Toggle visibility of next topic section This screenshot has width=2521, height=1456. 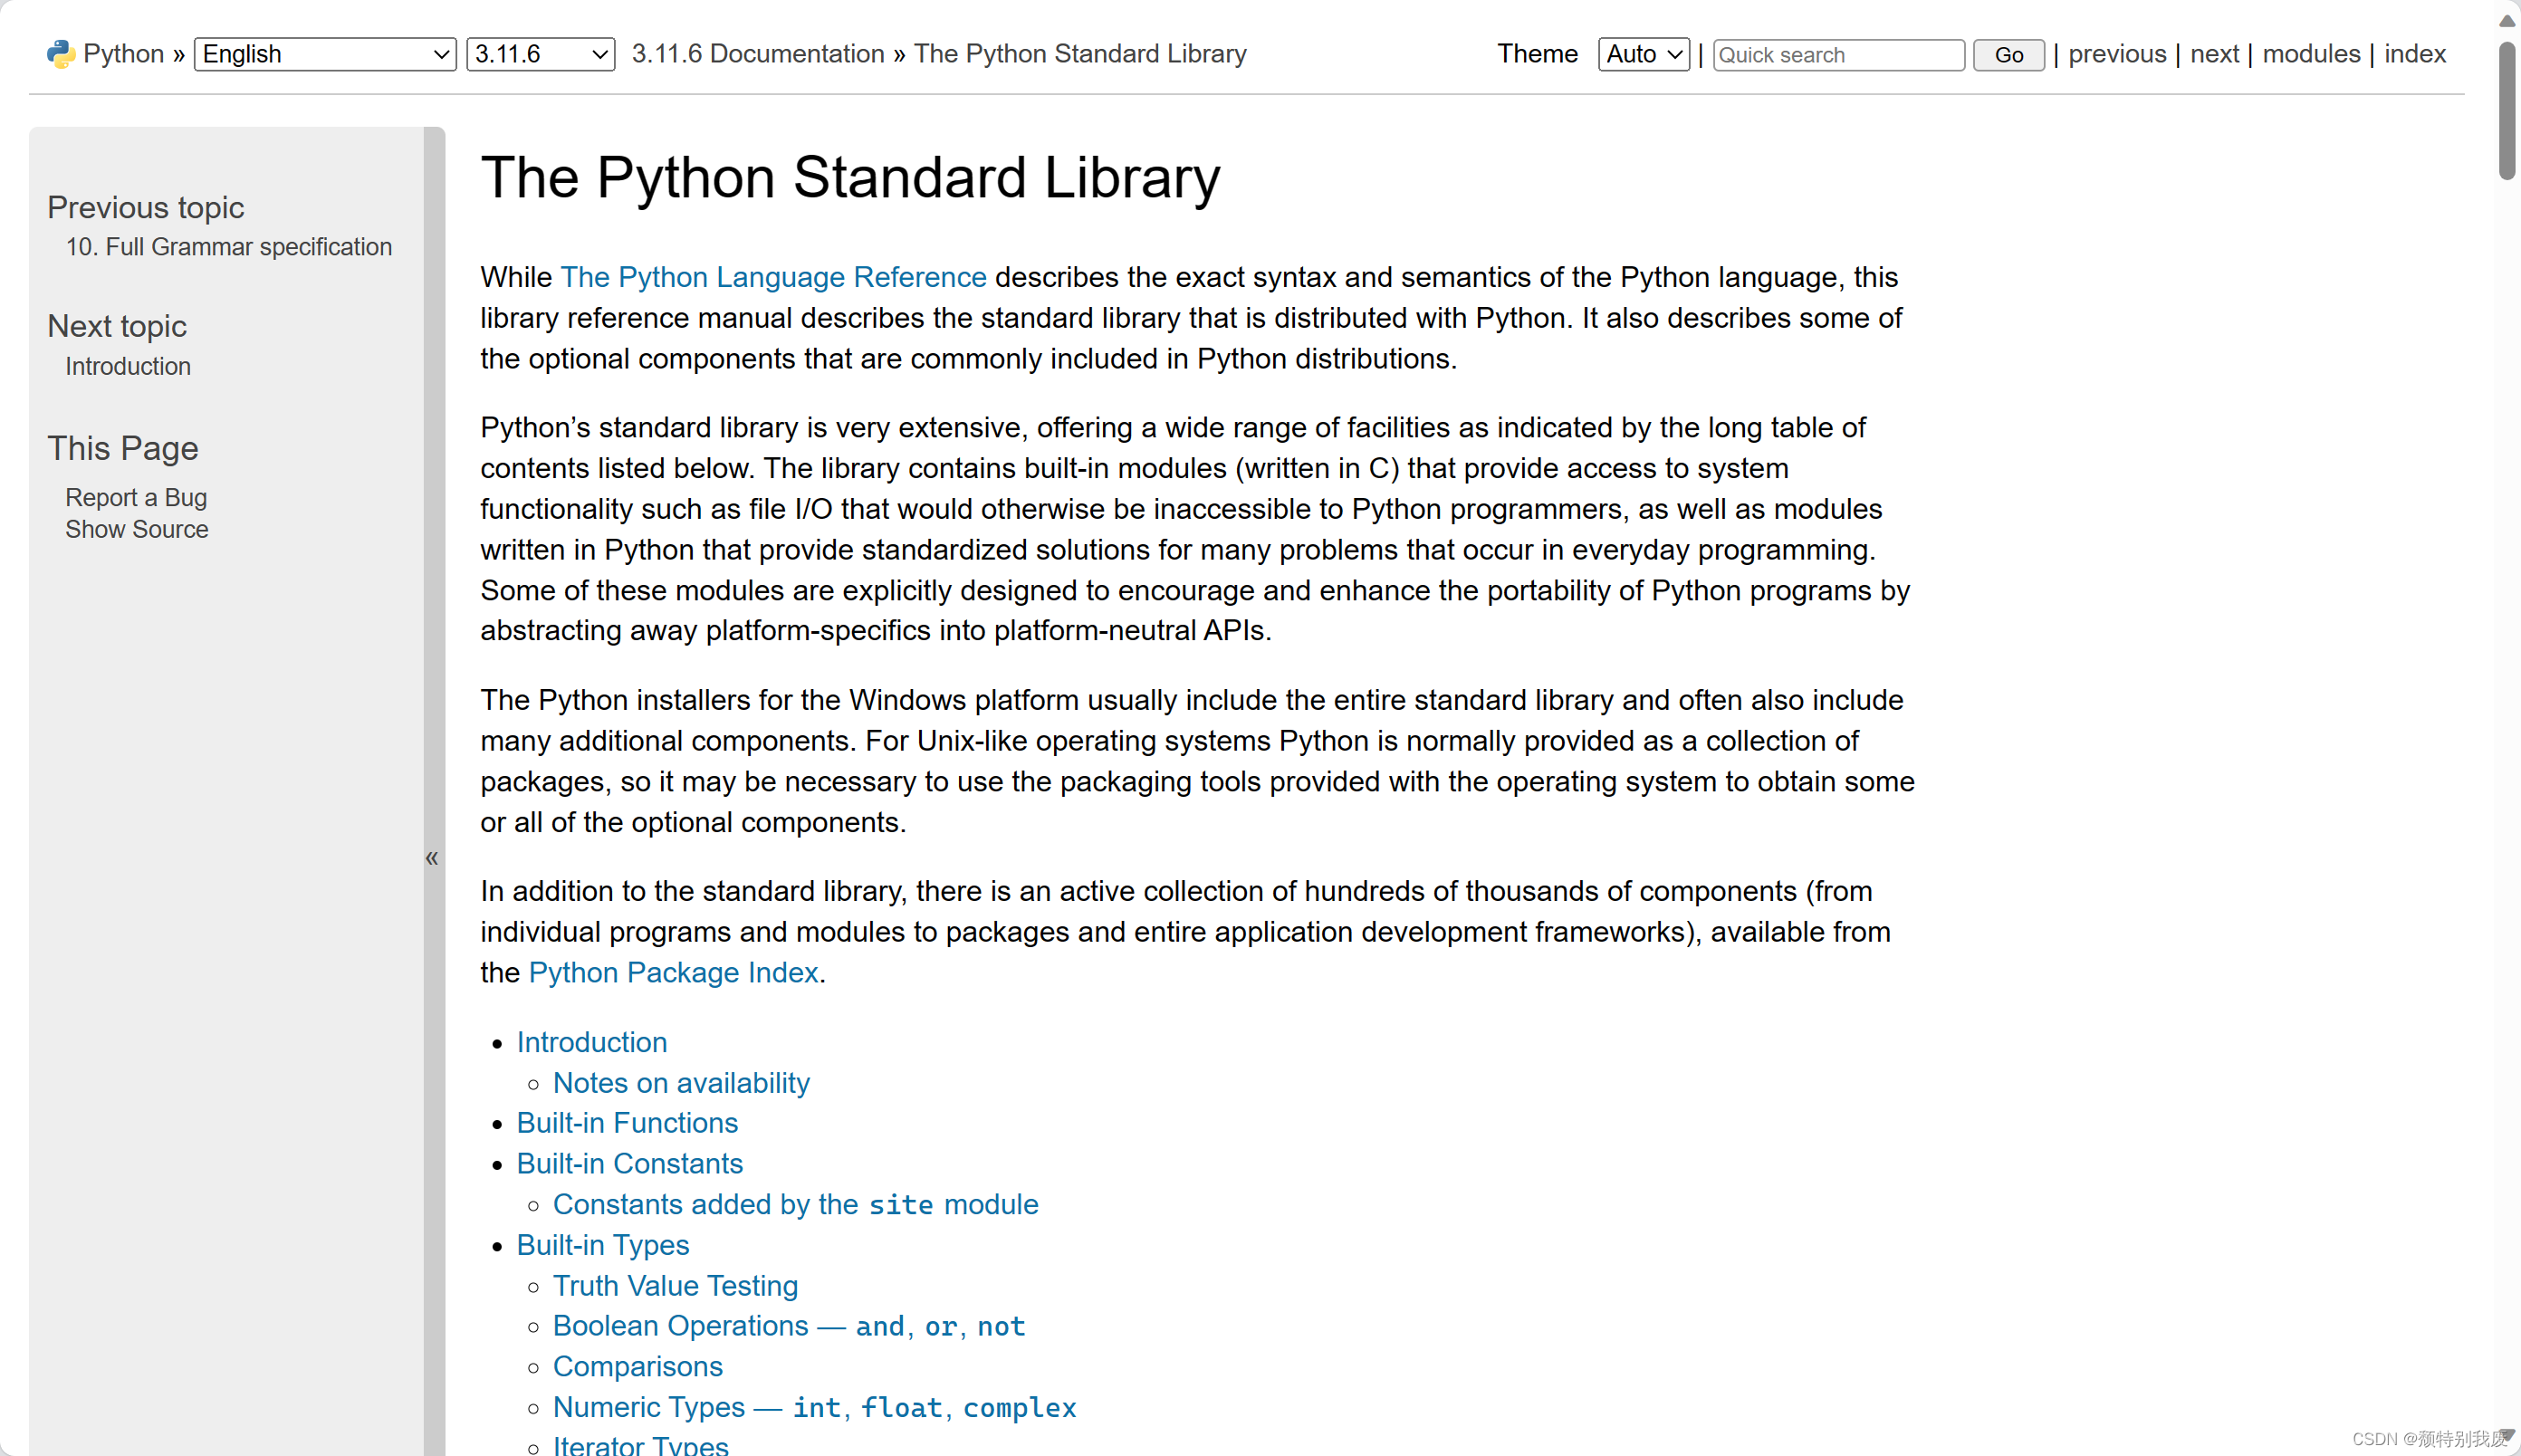pos(116,326)
